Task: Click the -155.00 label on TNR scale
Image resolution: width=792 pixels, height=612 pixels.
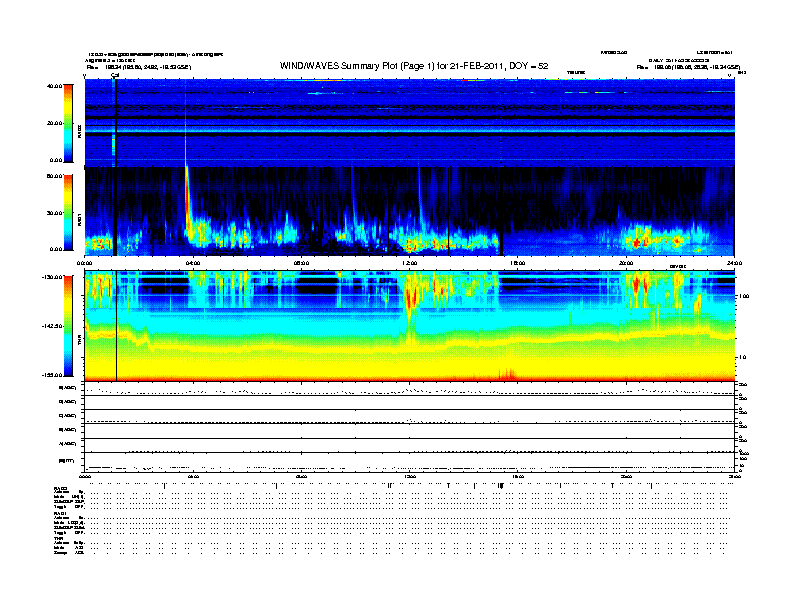Action: 52,375
